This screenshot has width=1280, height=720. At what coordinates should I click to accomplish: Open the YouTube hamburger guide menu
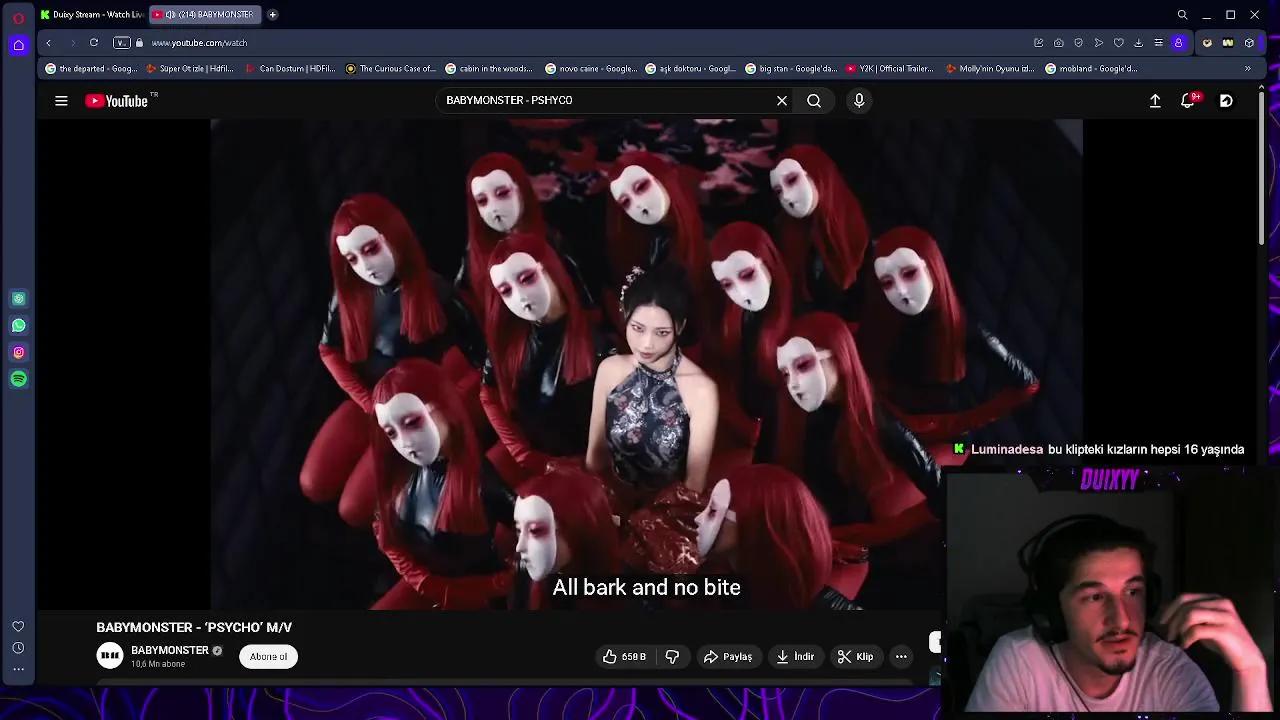click(61, 100)
